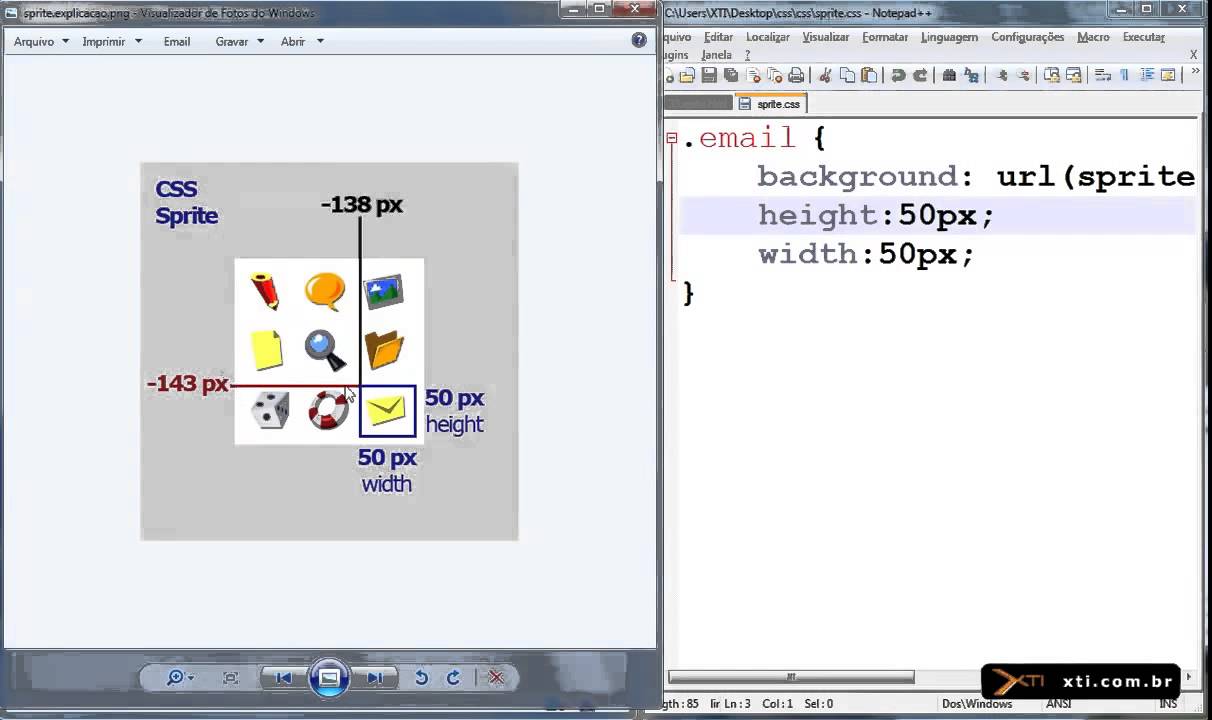The height and width of the screenshot is (720, 1212).
Task: Click the Photo Viewer help icon
Action: 639,41
